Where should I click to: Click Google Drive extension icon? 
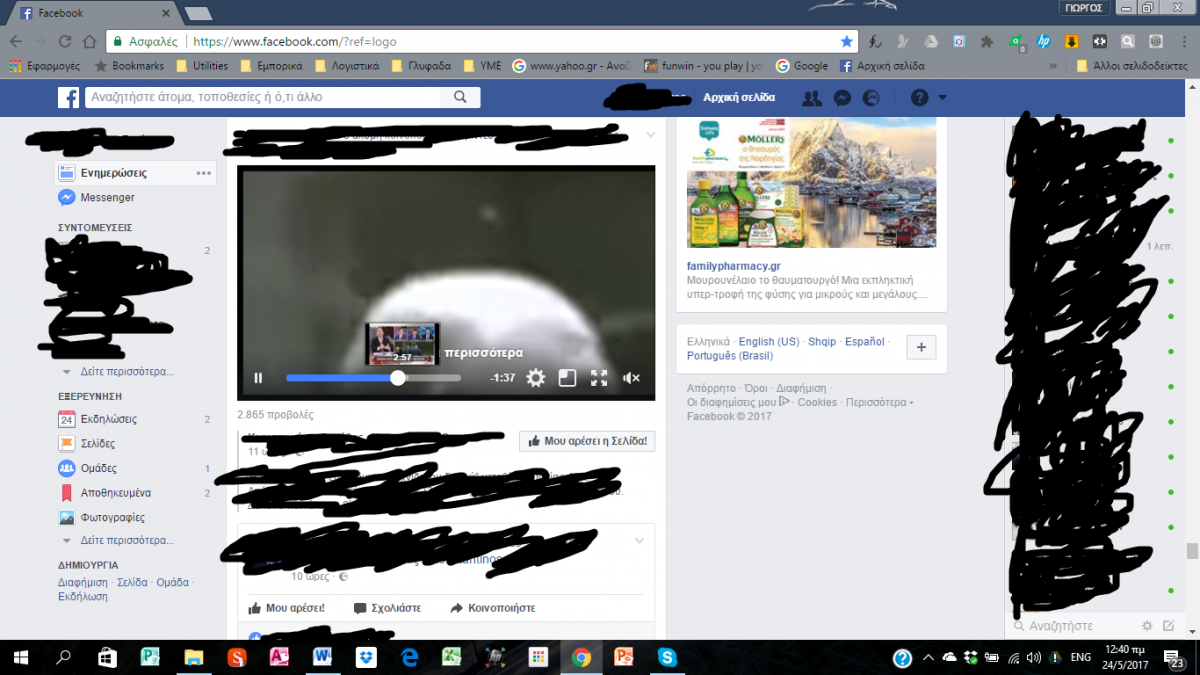click(931, 42)
